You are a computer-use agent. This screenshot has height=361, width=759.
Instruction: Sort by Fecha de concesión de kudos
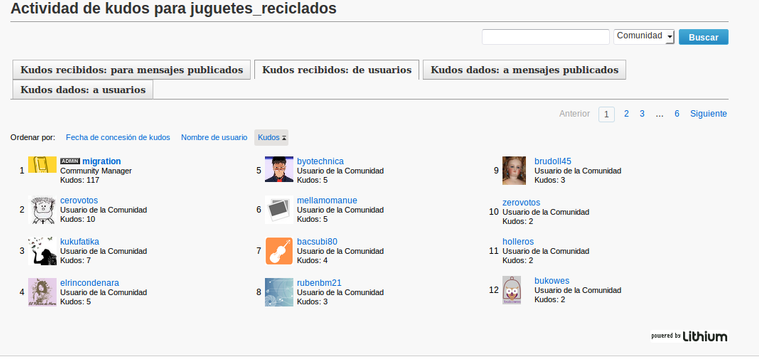pos(118,137)
